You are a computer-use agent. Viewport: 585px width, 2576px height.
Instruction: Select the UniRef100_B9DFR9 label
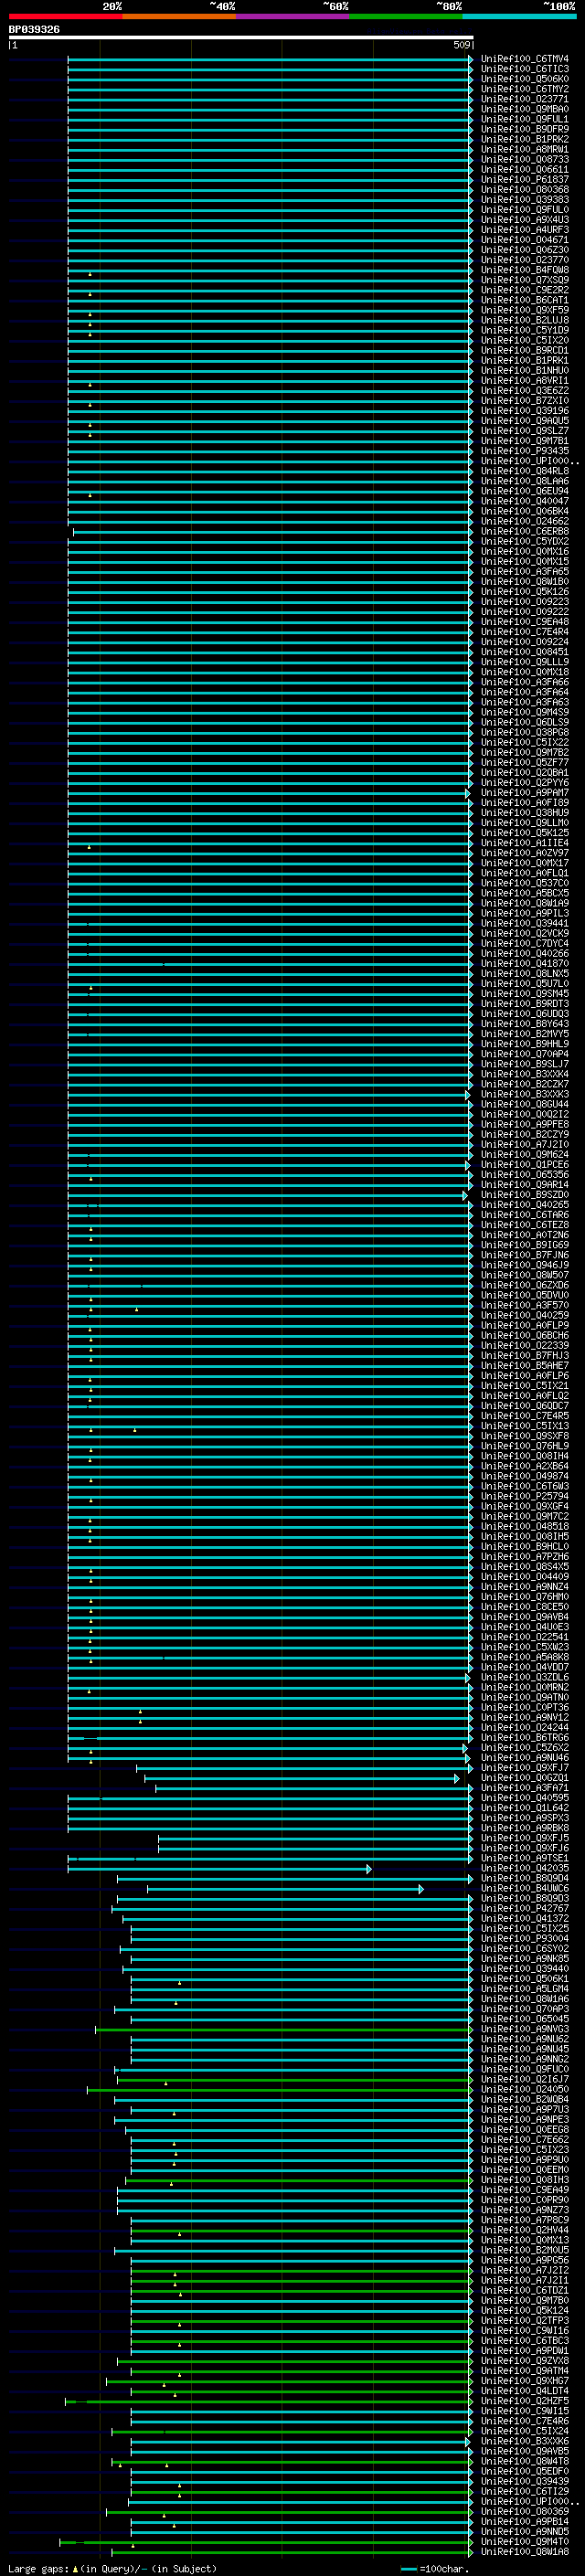(x=525, y=129)
